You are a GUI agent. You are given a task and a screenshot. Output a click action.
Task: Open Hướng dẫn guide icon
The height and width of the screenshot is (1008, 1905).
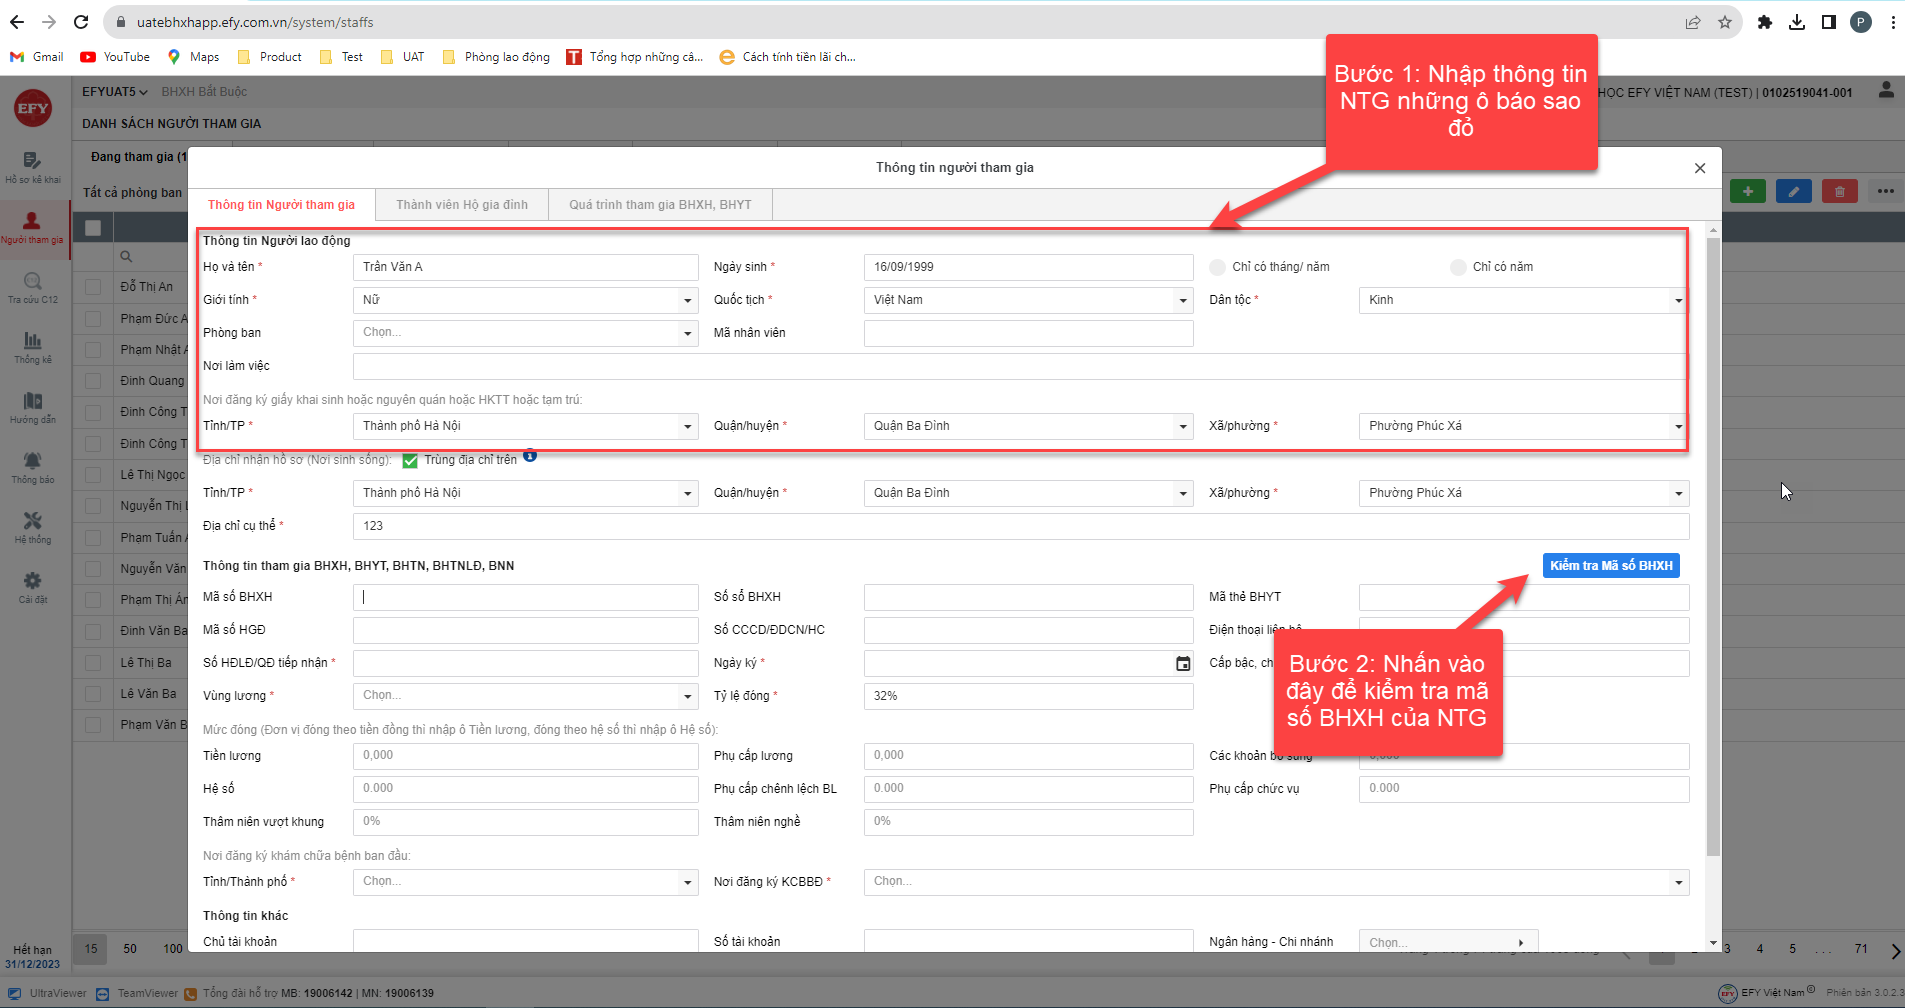point(32,402)
